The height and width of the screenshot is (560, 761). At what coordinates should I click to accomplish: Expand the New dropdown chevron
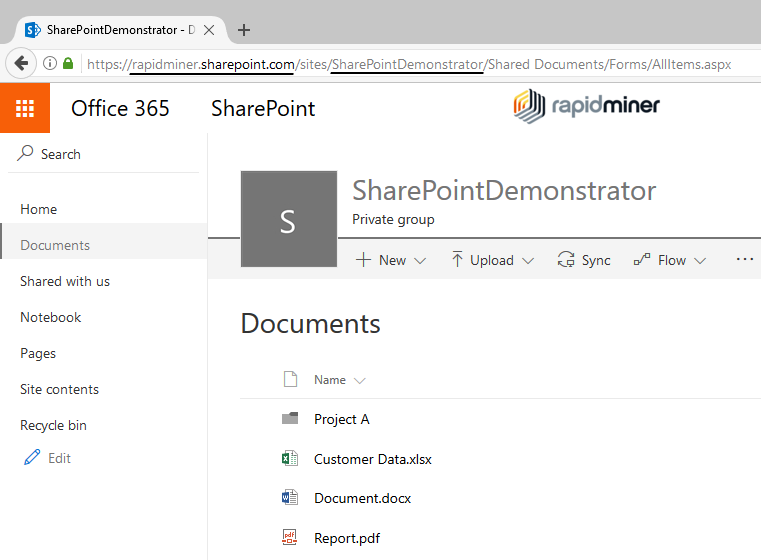click(x=420, y=261)
